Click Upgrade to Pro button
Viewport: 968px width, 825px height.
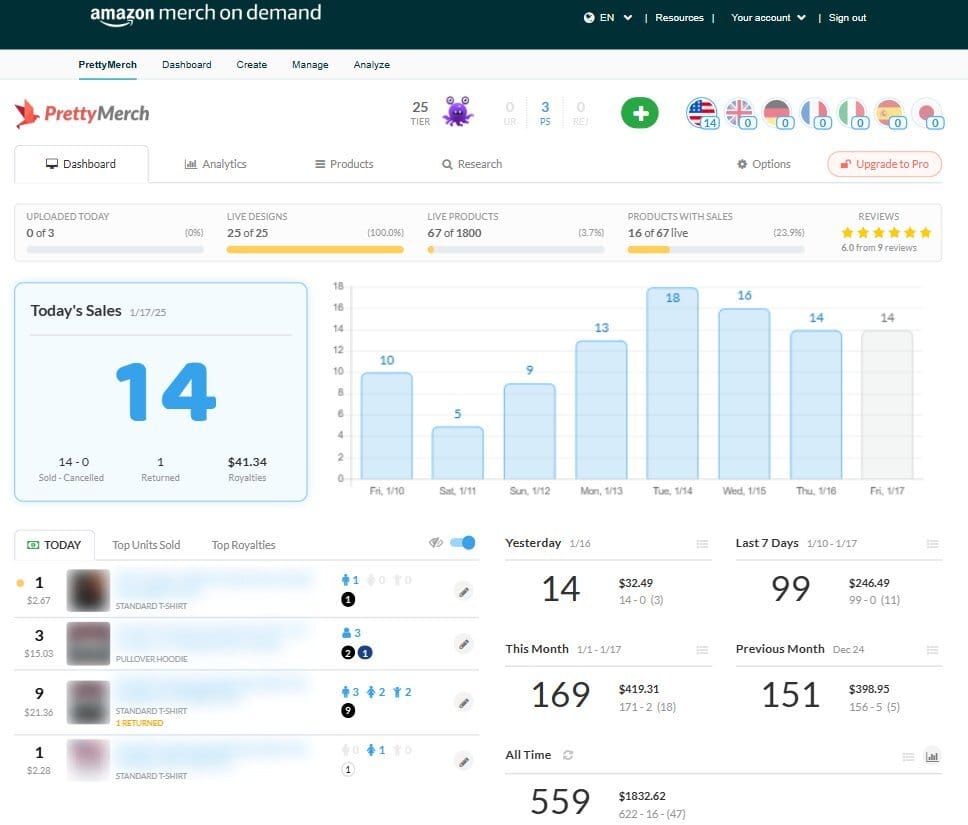click(885, 164)
